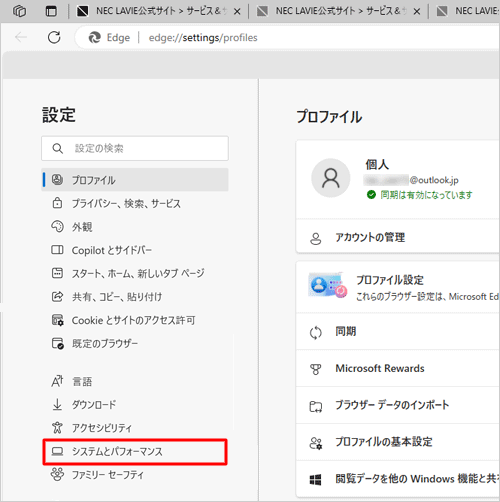Click the profile preferences people-gear icon
This screenshot has width=500, height=502.
[x=316, y=443]
